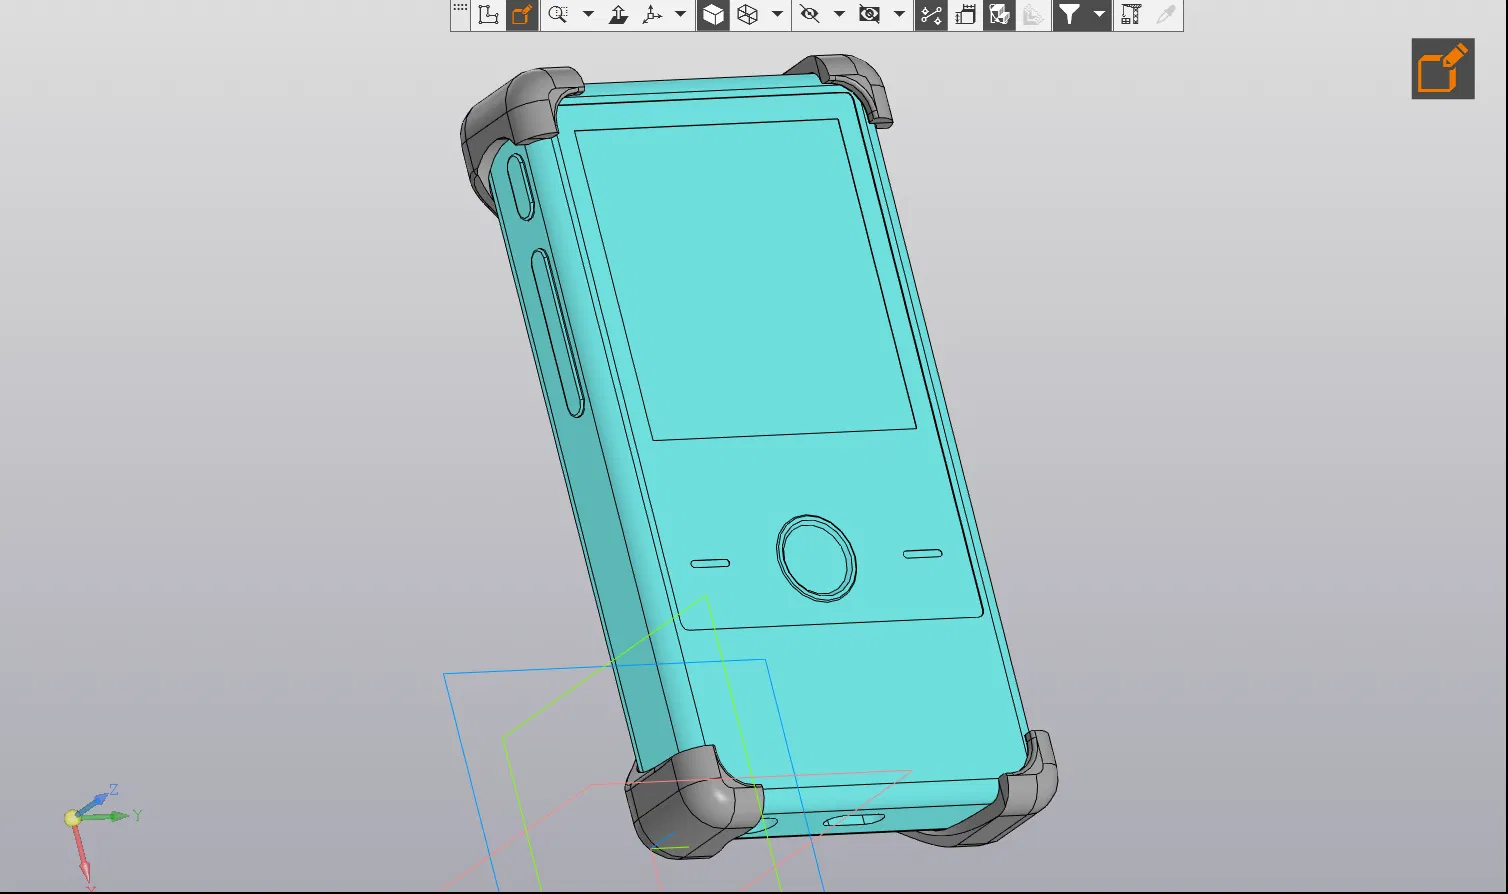Click the greyed-out eyedropper icon
Image resolution: width=1508 pixels, height=894 pixels.
coord(1165,15)
